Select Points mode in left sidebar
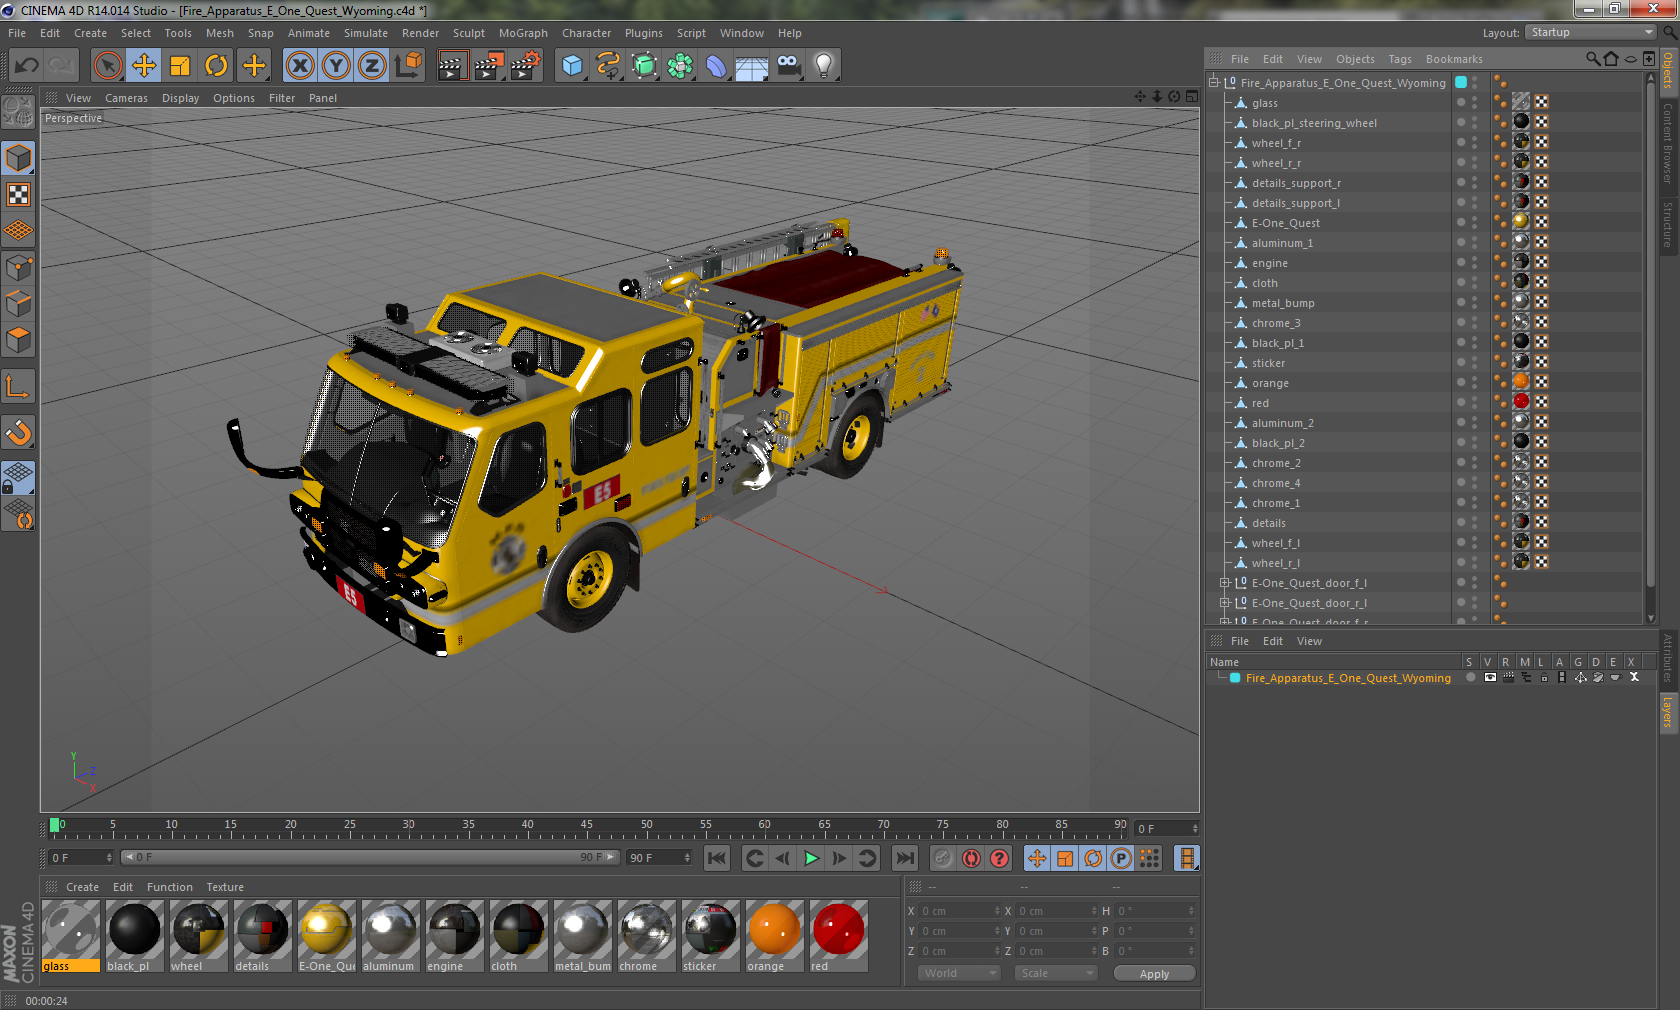This screenshot has height=1010, width=1680. click(x=18, y=268)
